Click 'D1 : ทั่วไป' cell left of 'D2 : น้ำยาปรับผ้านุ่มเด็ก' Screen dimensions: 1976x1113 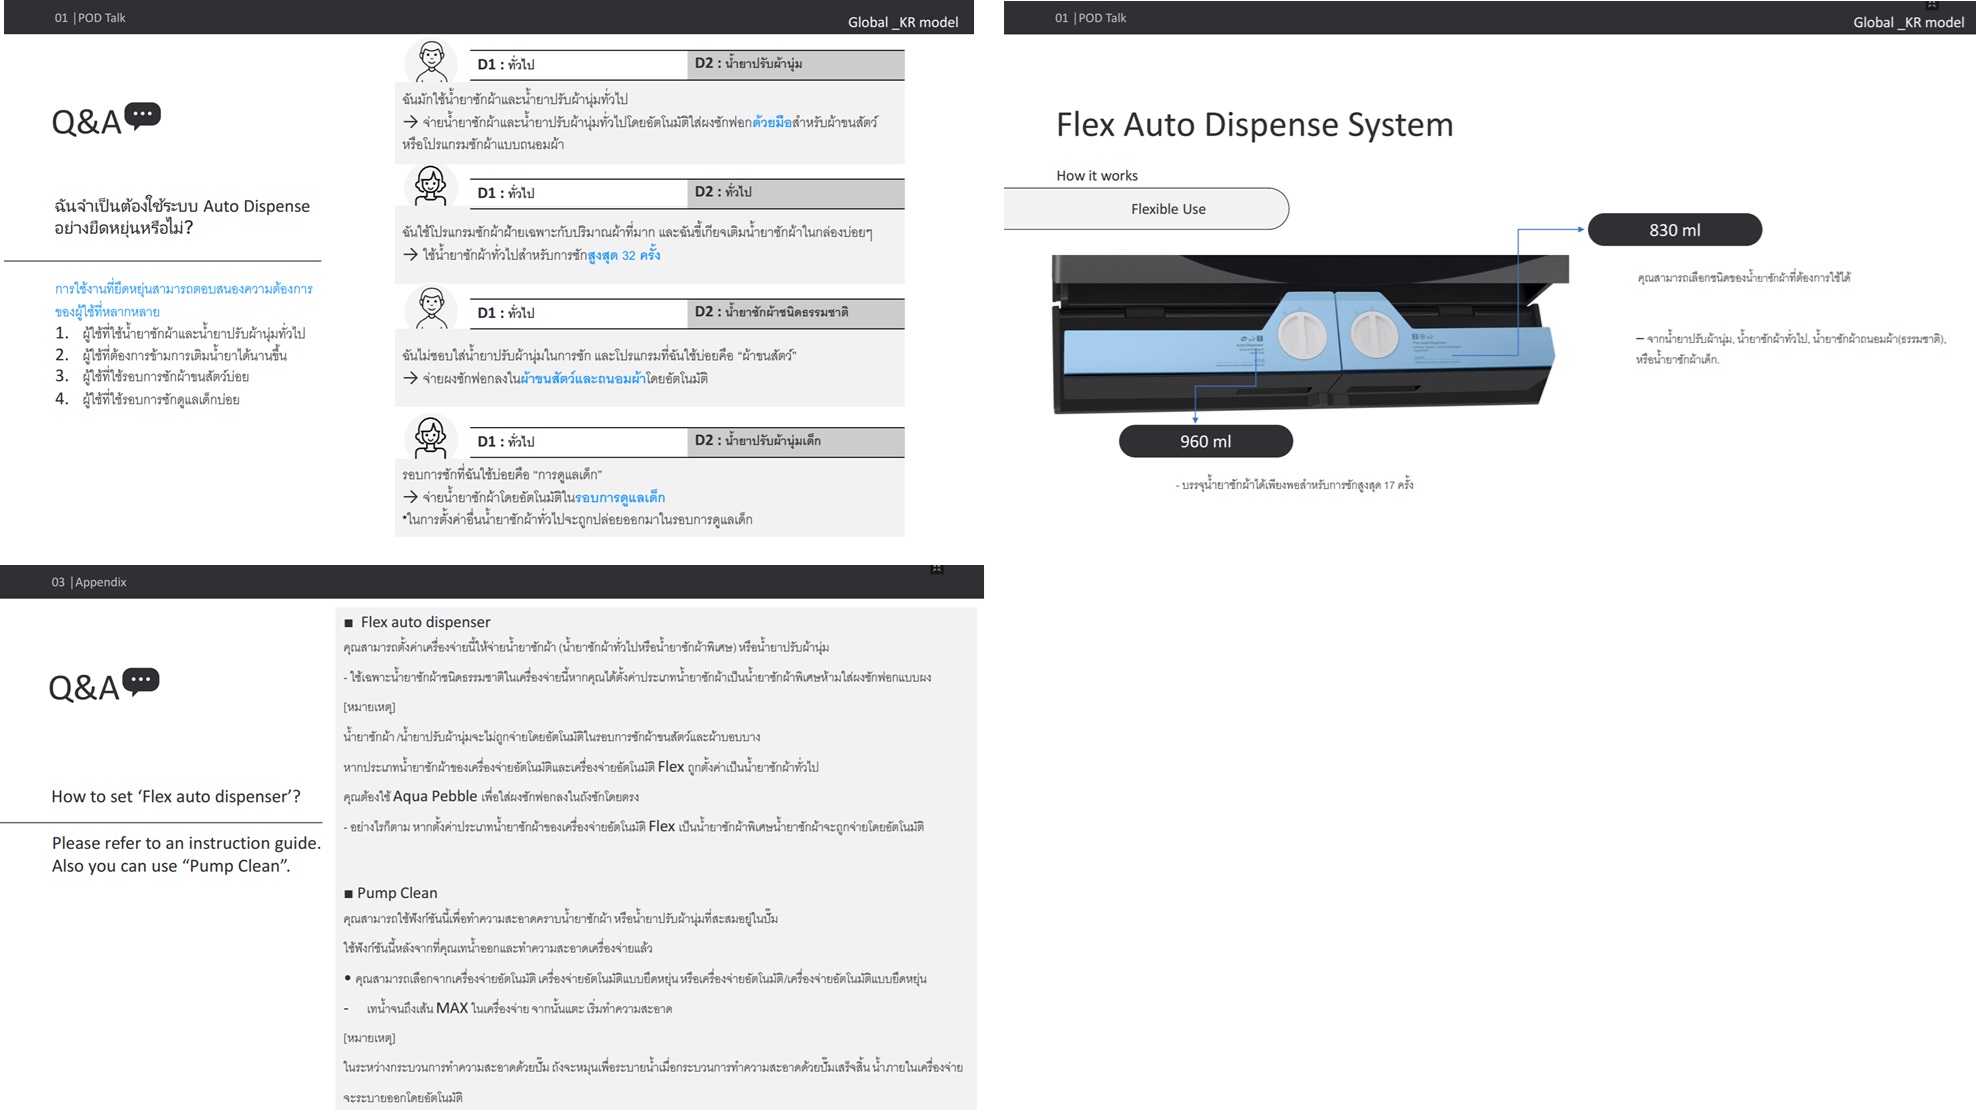coord(578,441)
